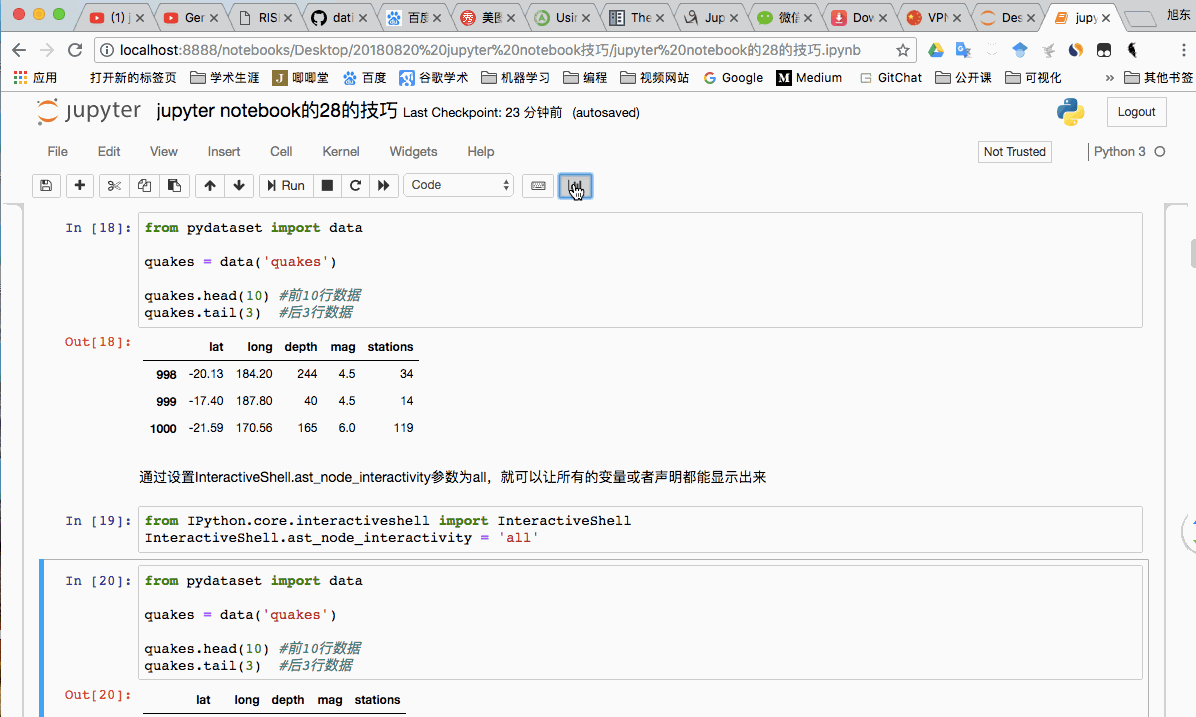Image resolution: width=1196 pixels, height=717 pixels.
Task: Switch to the Des tab
Action: click(x=1008, y=18)
